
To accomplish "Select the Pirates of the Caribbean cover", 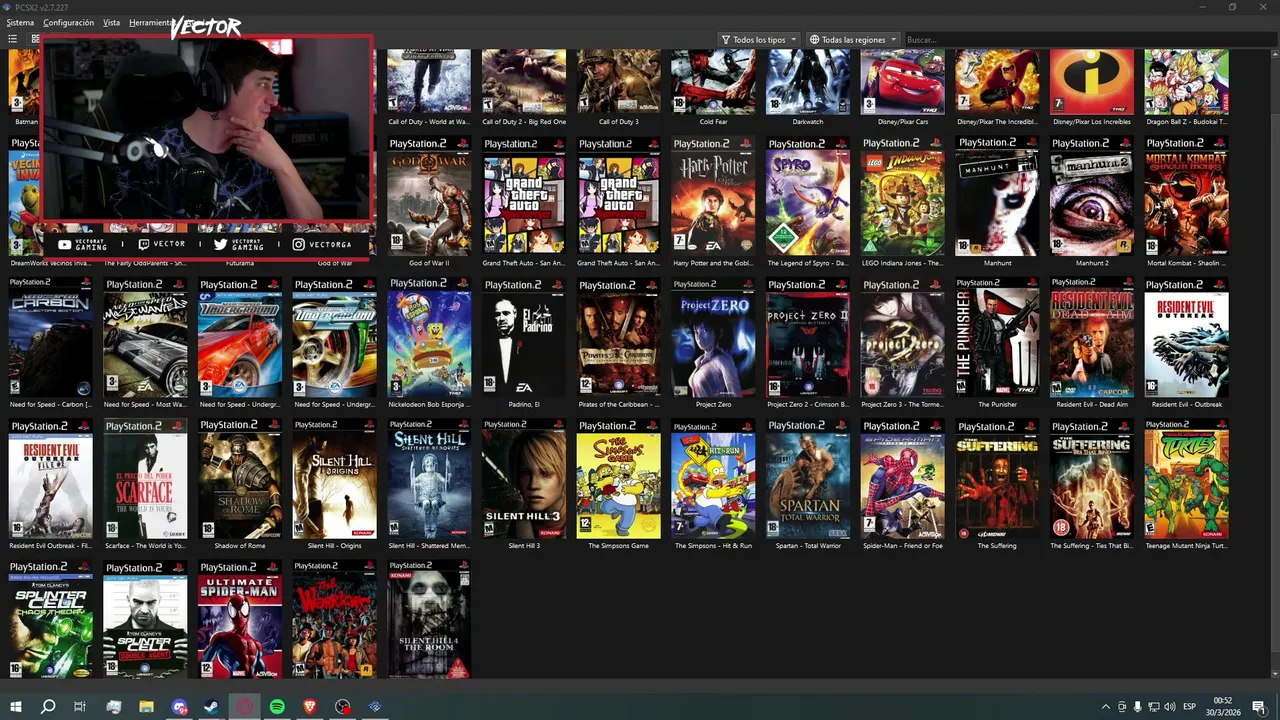I will pos(618,337).
